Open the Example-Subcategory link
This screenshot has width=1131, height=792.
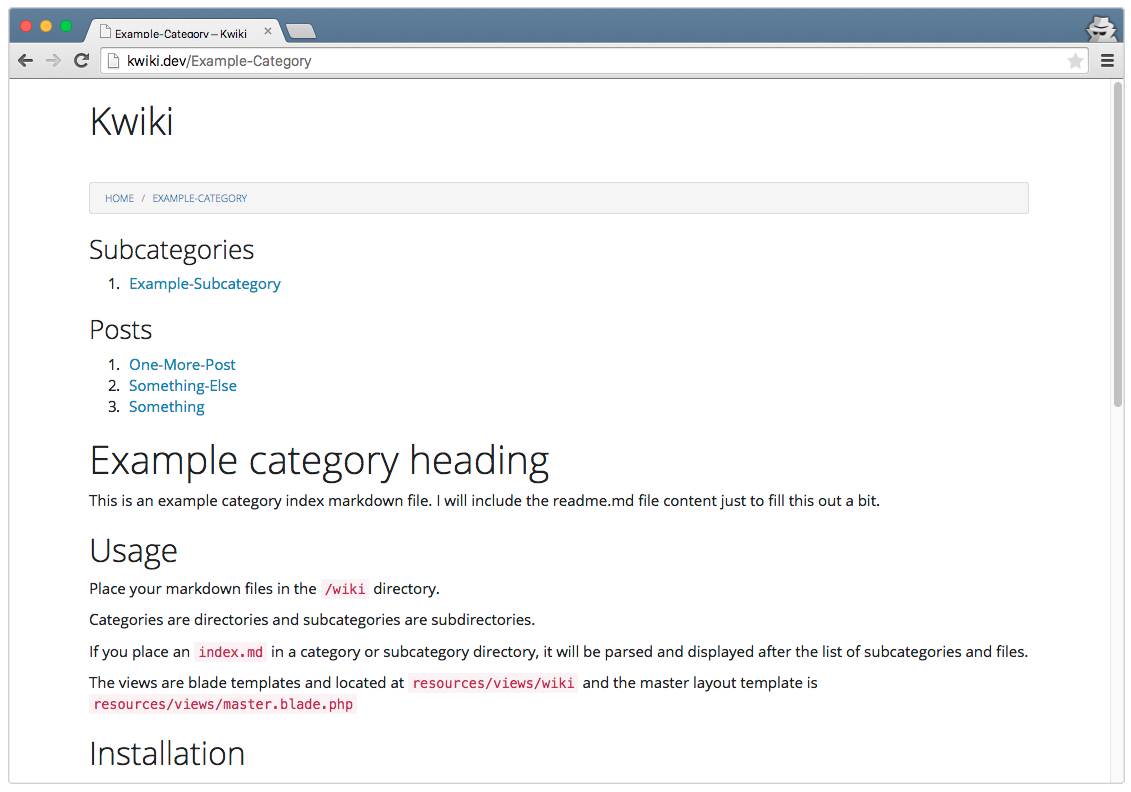[x=205, y=284]
